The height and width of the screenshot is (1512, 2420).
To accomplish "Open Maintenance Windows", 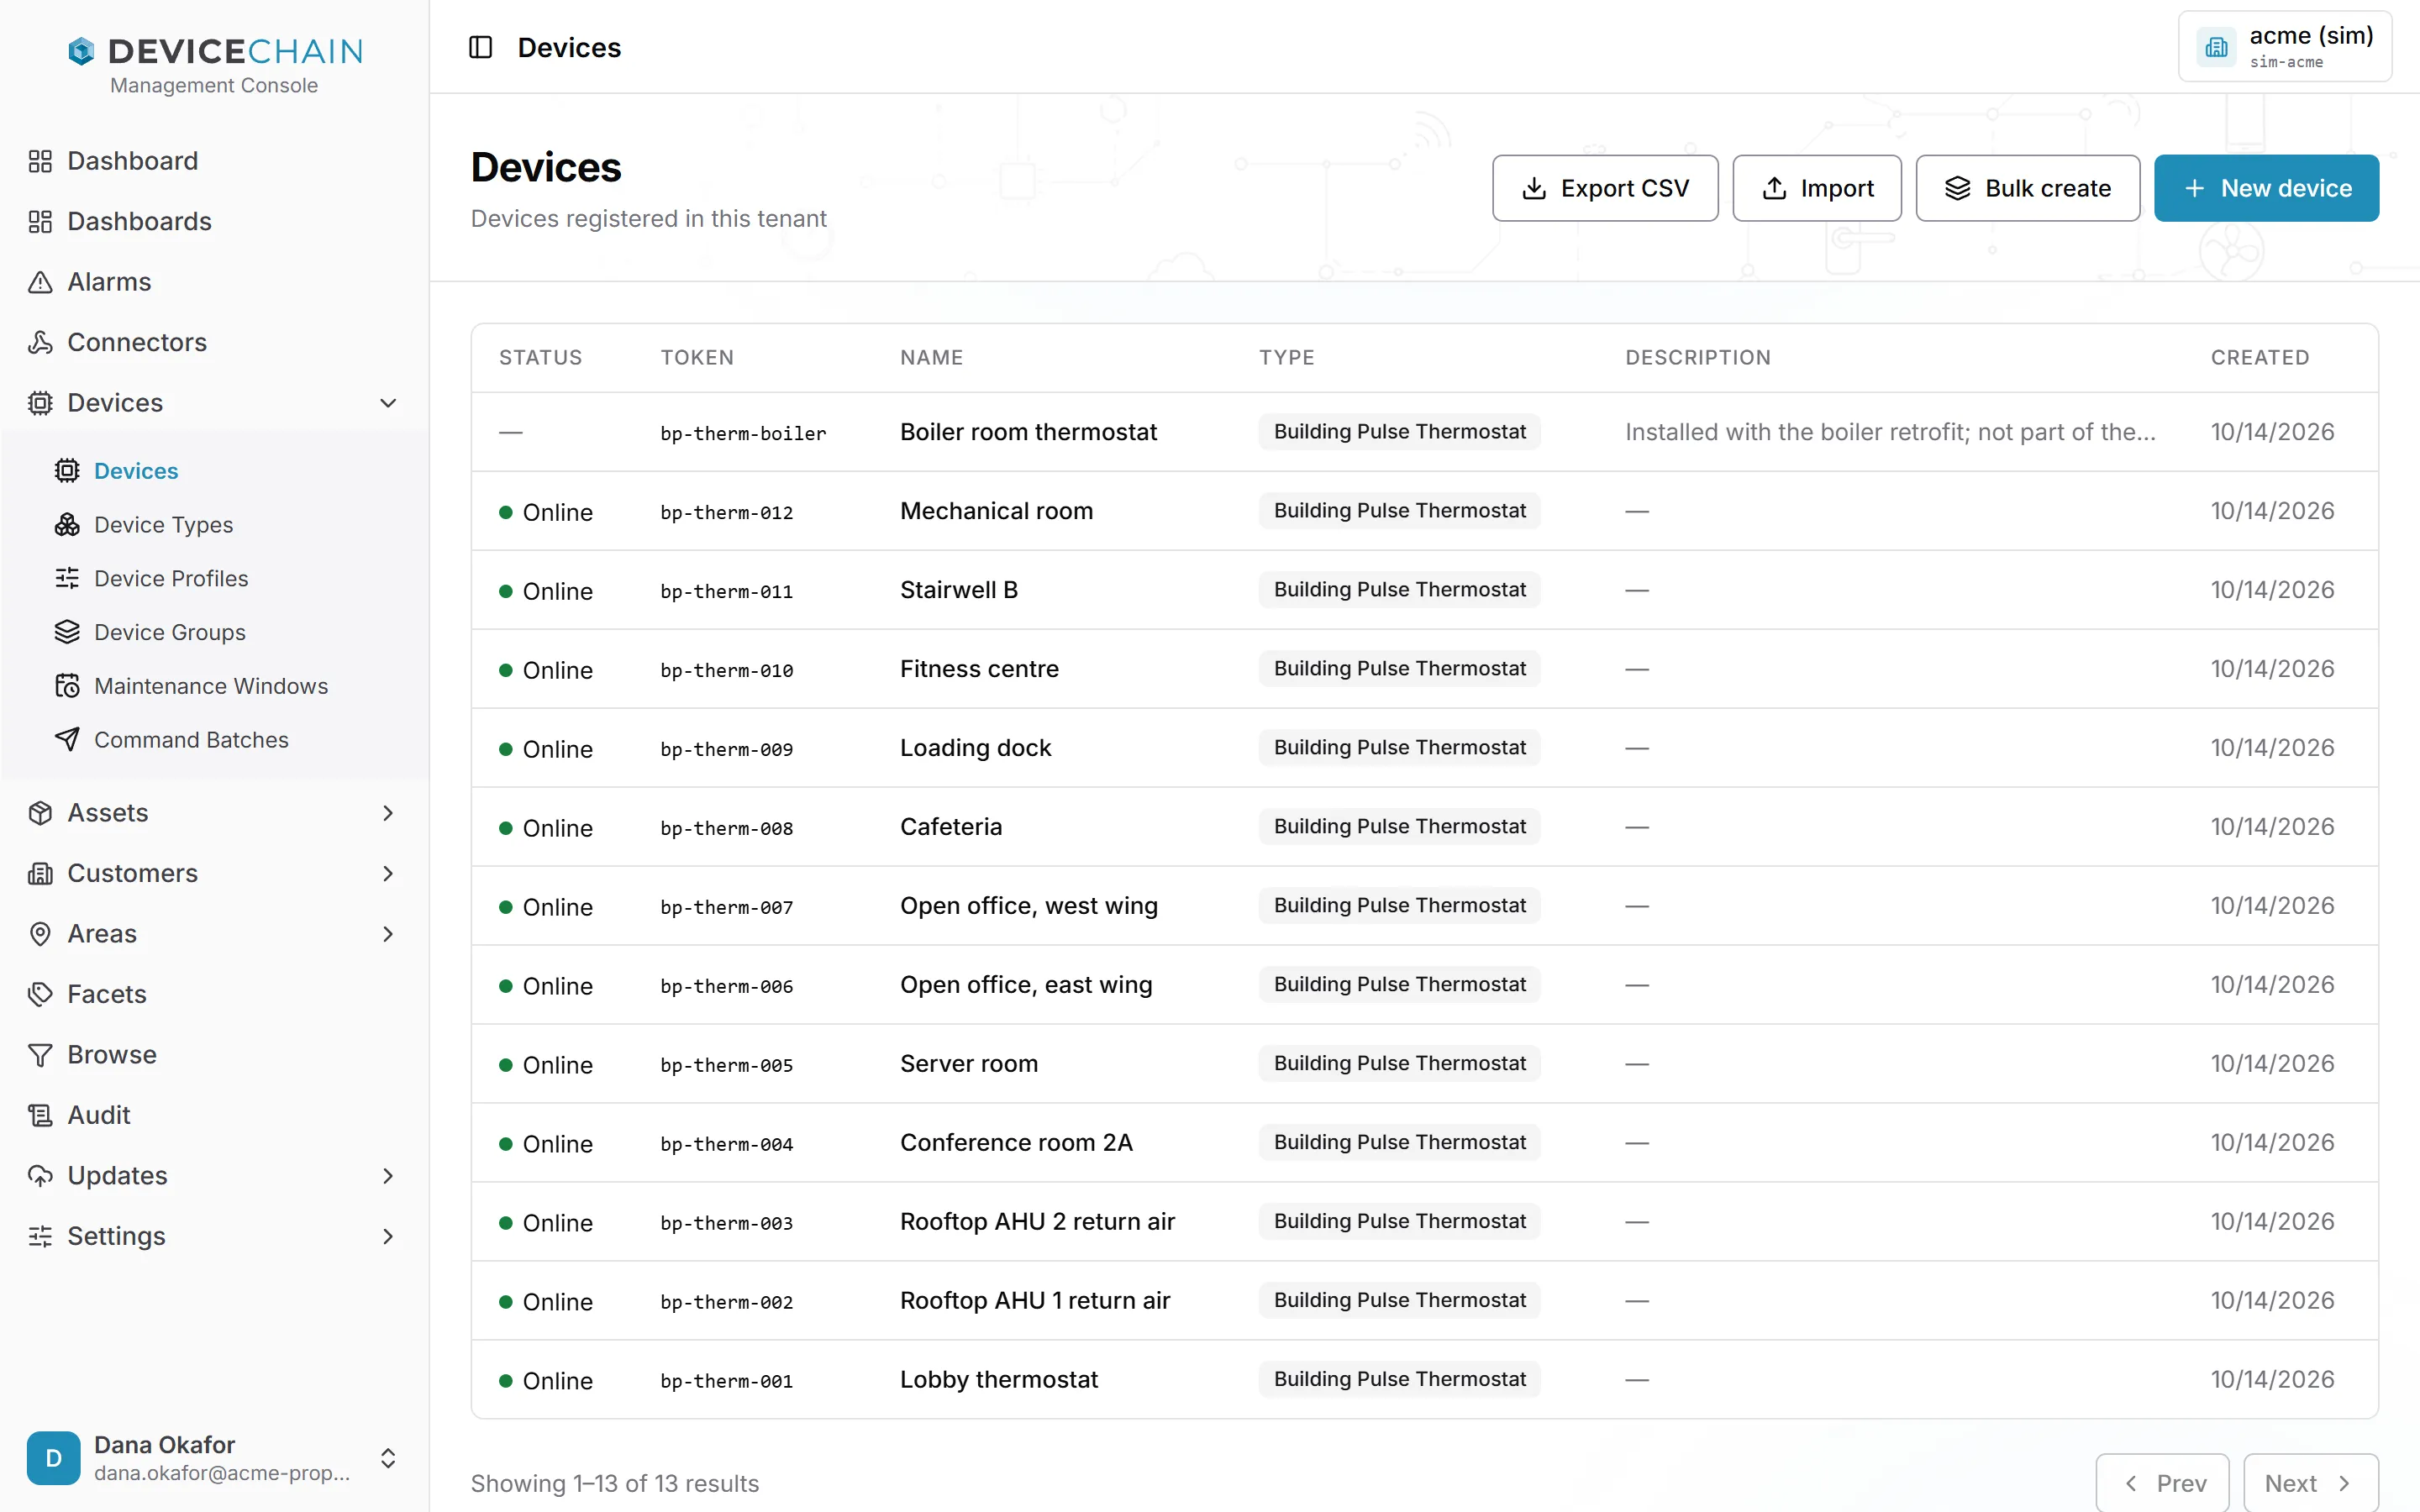I will click(211, 686).
